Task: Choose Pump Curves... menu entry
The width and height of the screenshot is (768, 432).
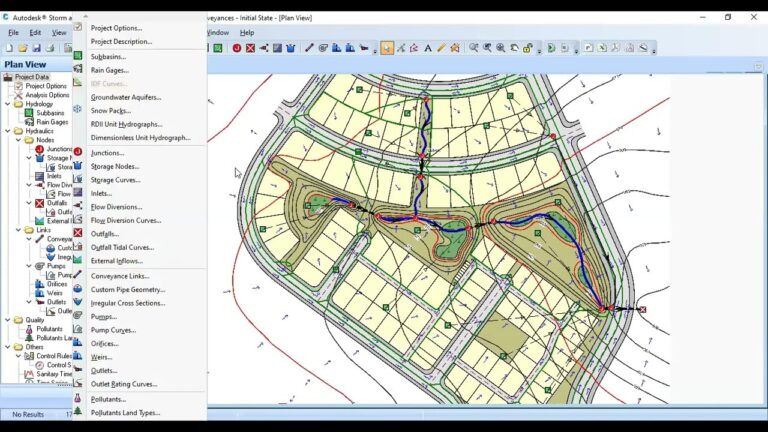Action: tap(113, 331)
